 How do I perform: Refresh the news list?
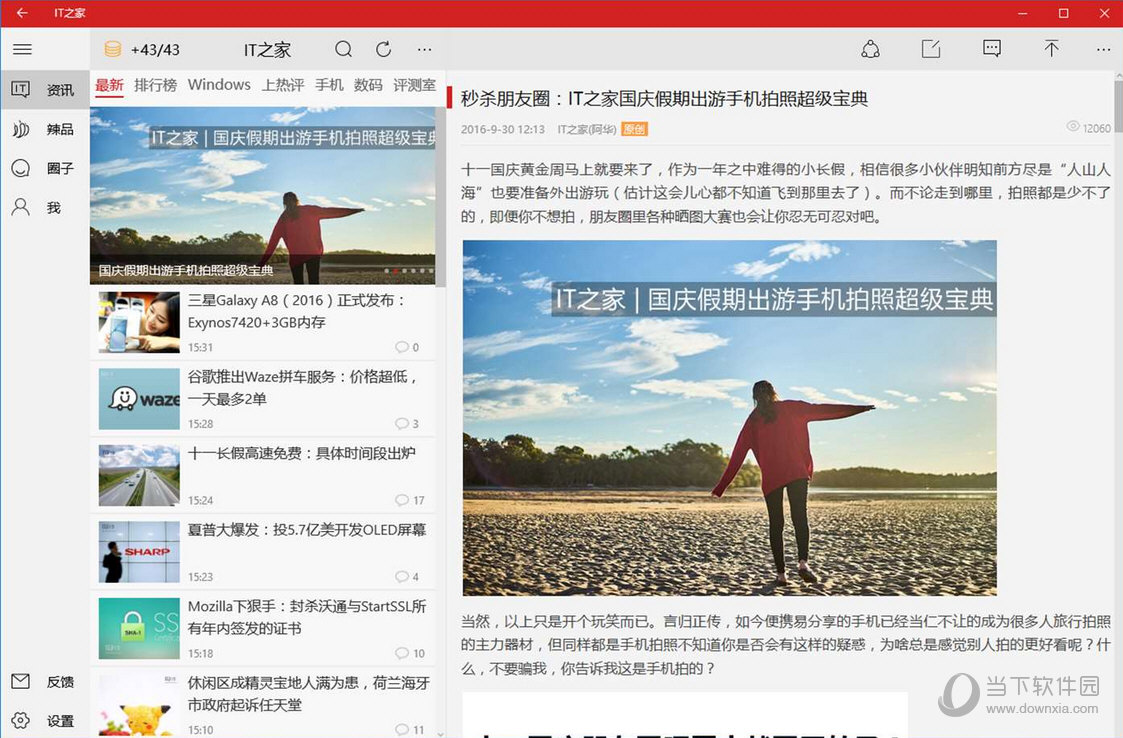tap(384, 49)
